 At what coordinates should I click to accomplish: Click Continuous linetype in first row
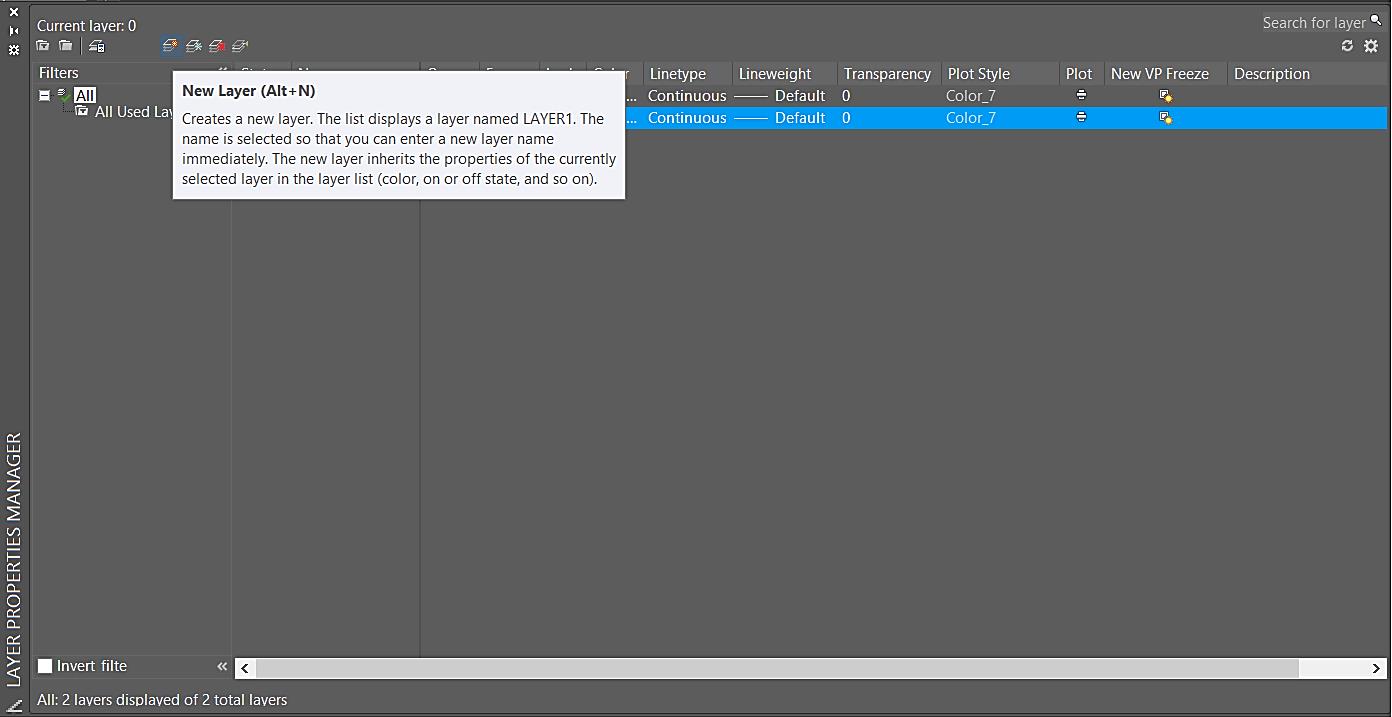[x=687, y=96]
